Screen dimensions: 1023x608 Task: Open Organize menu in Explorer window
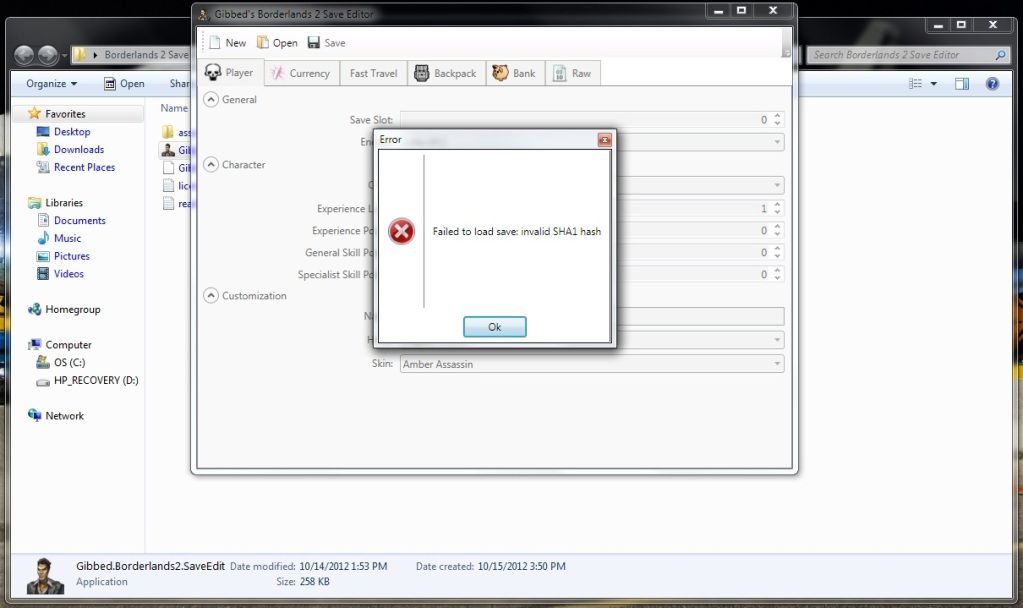52,84
